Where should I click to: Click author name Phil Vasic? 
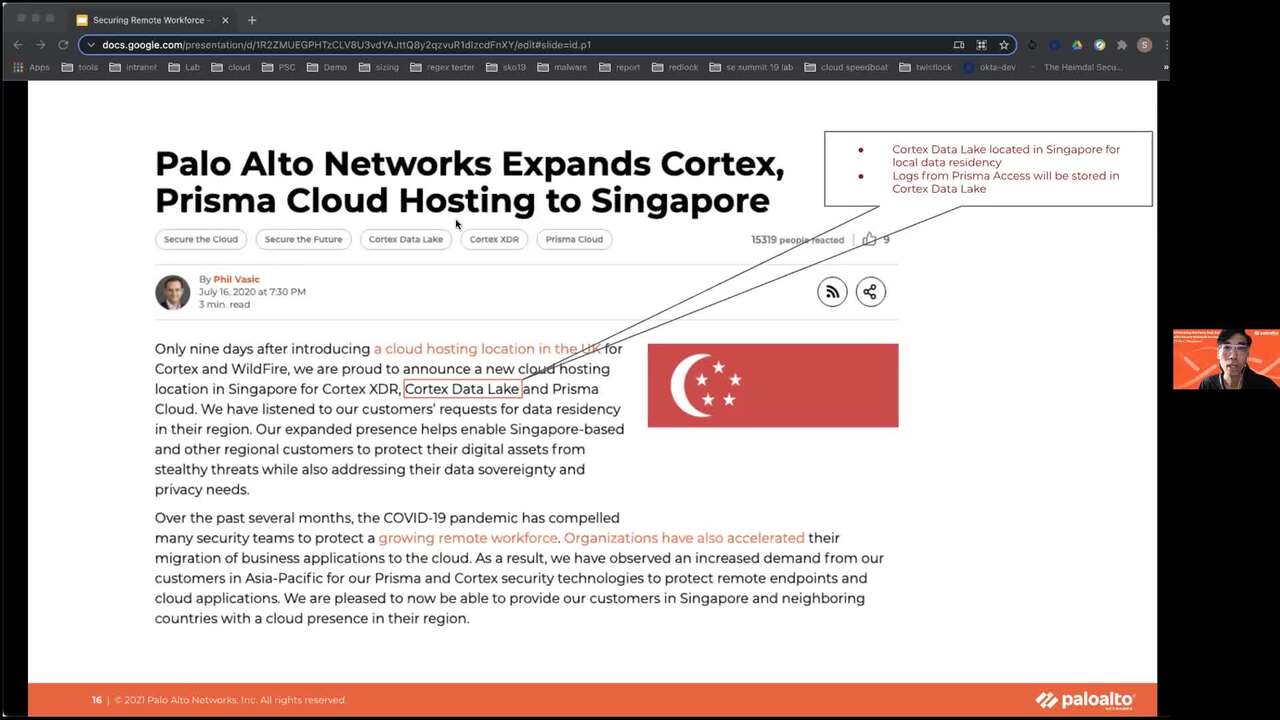pos(236,280)
